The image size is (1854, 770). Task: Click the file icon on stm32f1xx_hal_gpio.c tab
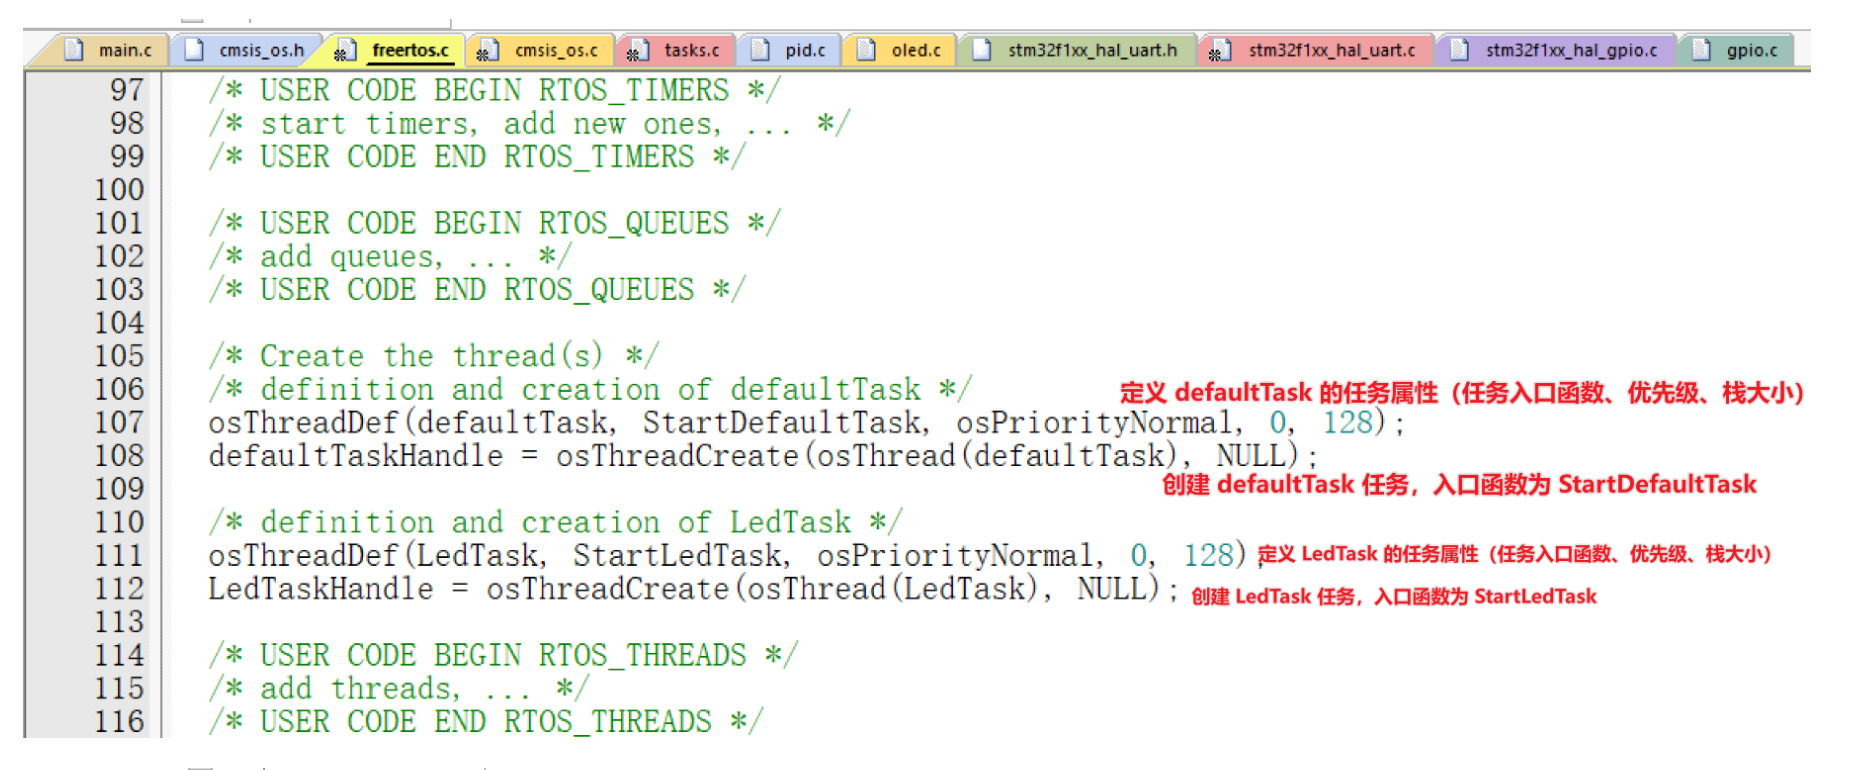(1460, 49)
